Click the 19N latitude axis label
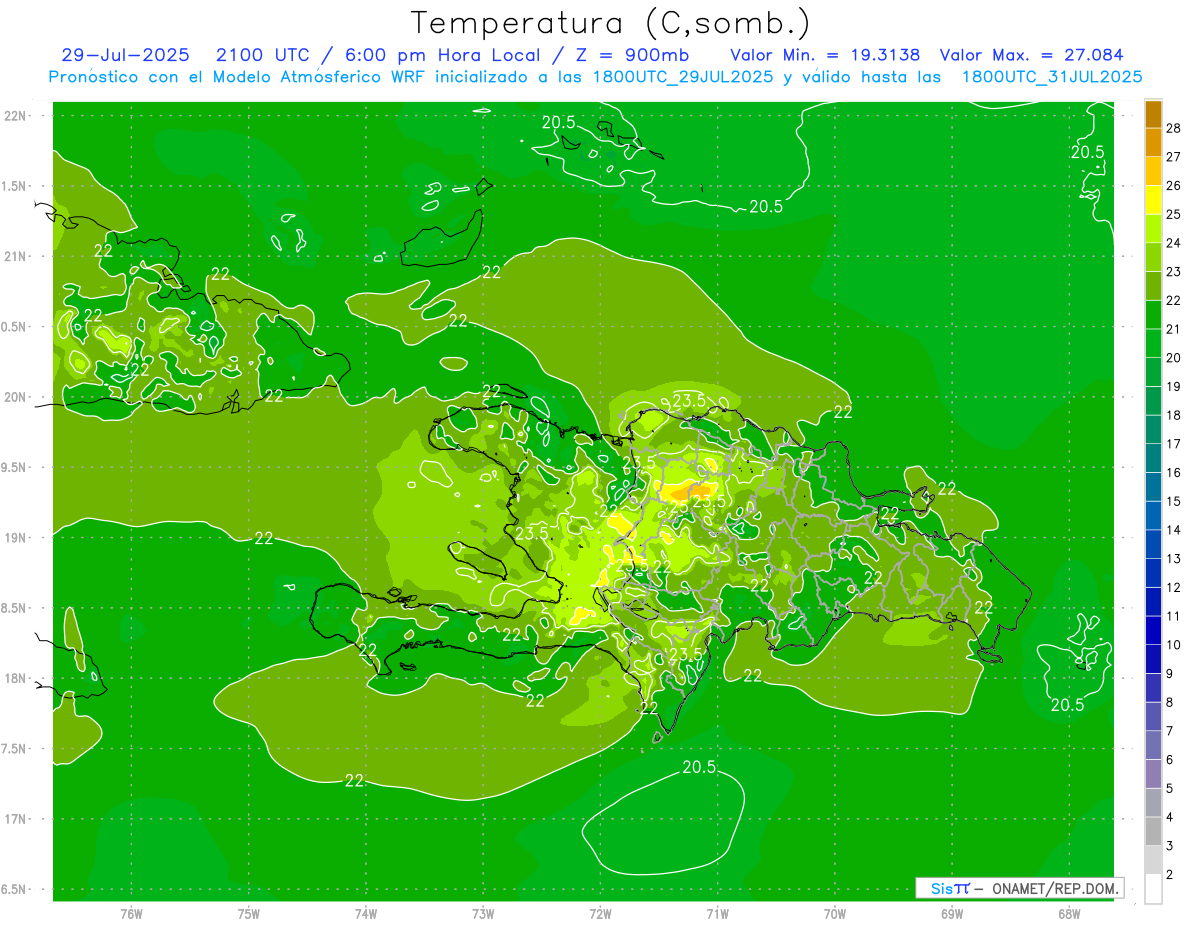Viewport: 1200px width, 927px height. click(17, 537)
